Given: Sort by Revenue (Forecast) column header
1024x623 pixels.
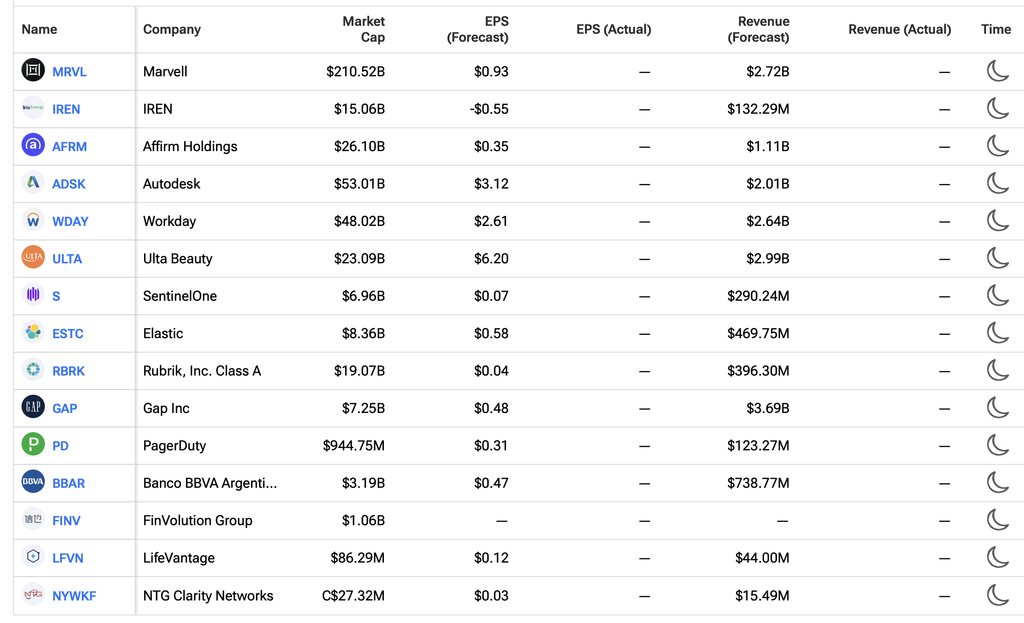Looking at the screenshot, I should tap(758, 29).
